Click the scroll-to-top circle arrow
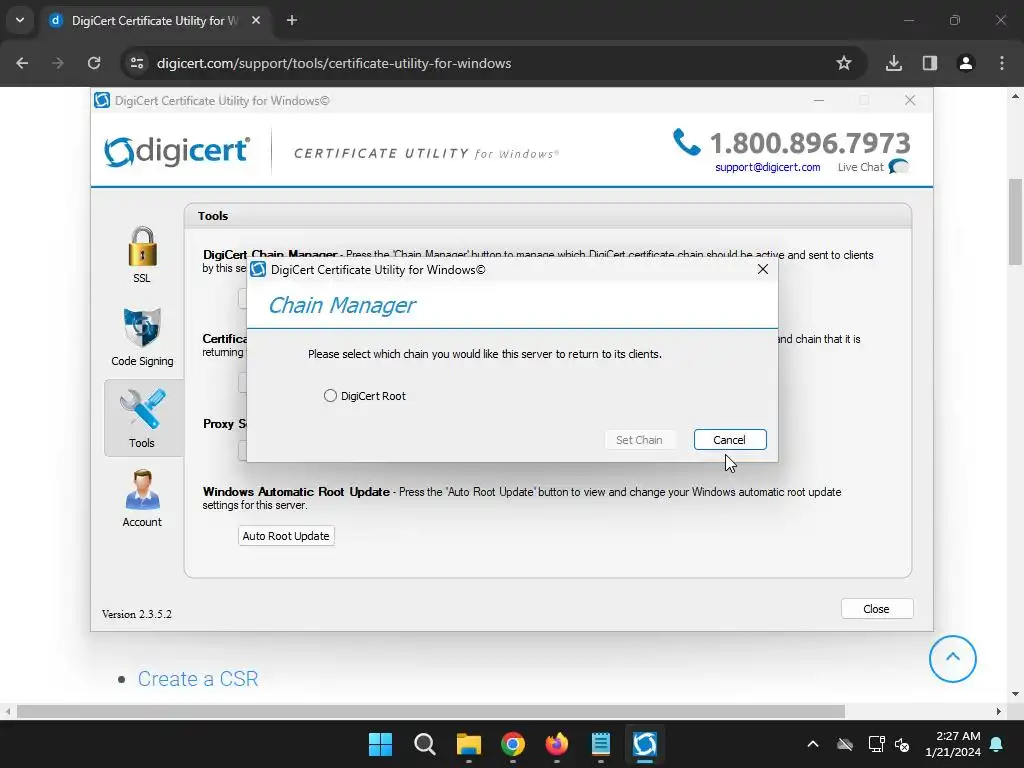The height and width of the screenshot is (768, 1024). click(952, 658)
